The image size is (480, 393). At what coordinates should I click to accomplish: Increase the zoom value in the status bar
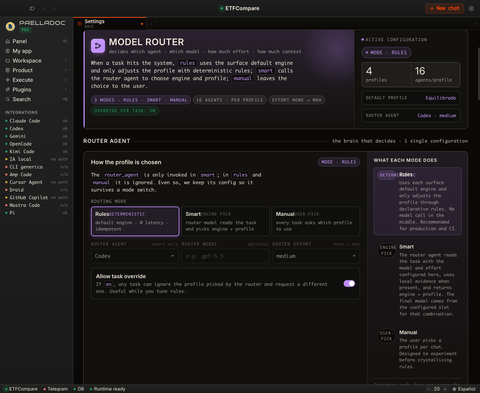tap(445, 389)
